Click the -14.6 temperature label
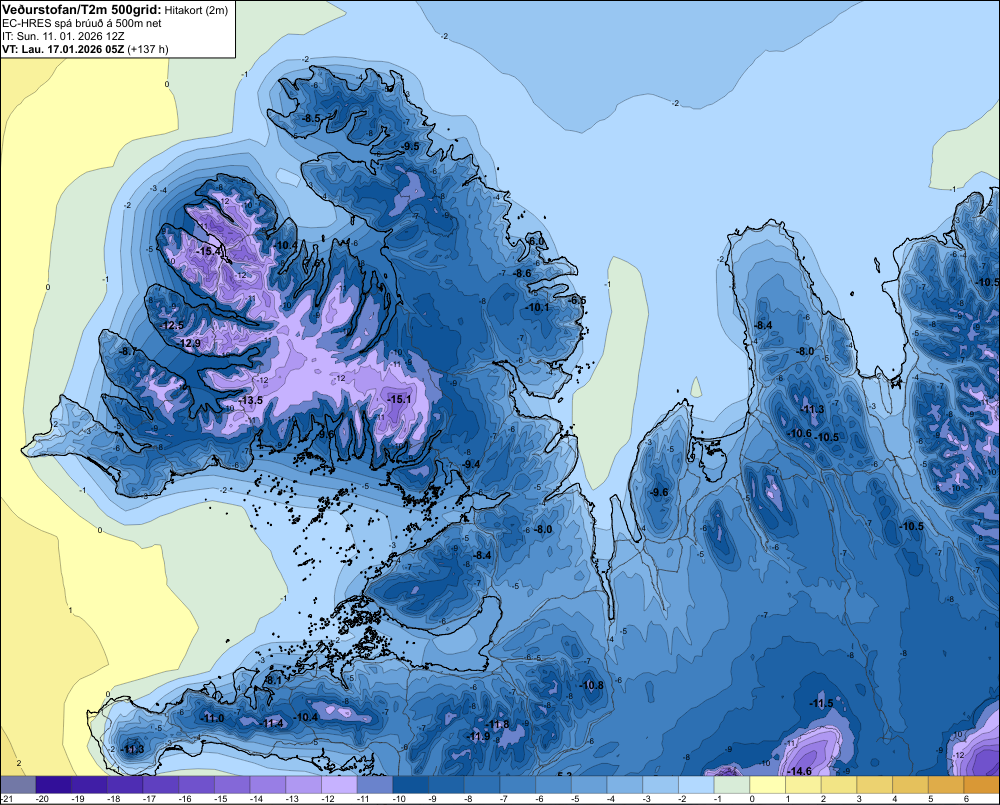The width and height of the screenshot is (1000, 805). tap(799, 771)
